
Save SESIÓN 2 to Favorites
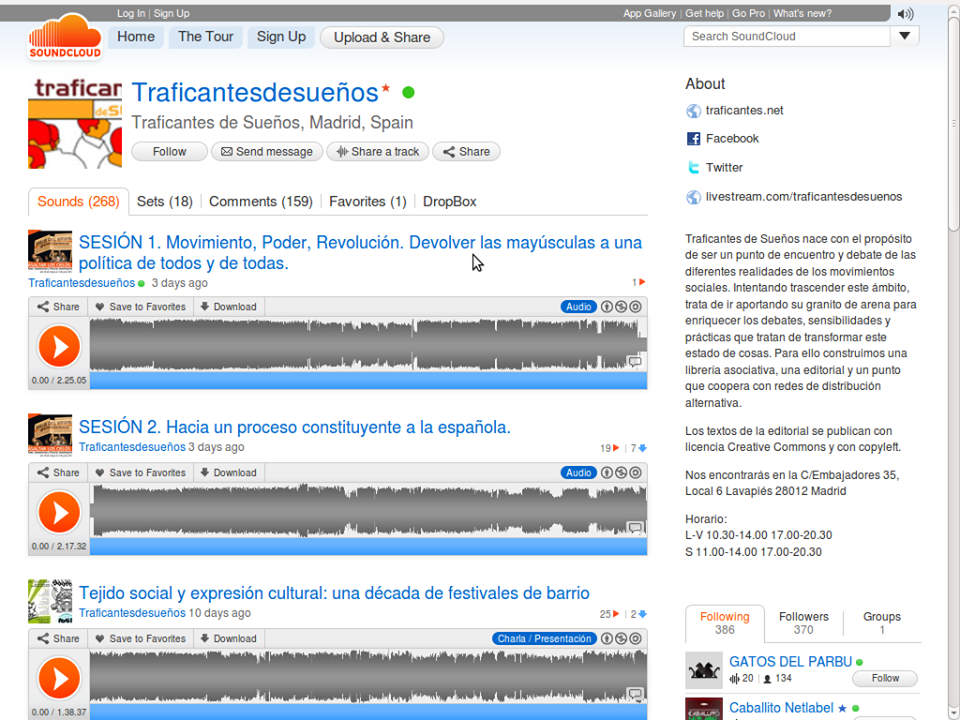point(141,473)
